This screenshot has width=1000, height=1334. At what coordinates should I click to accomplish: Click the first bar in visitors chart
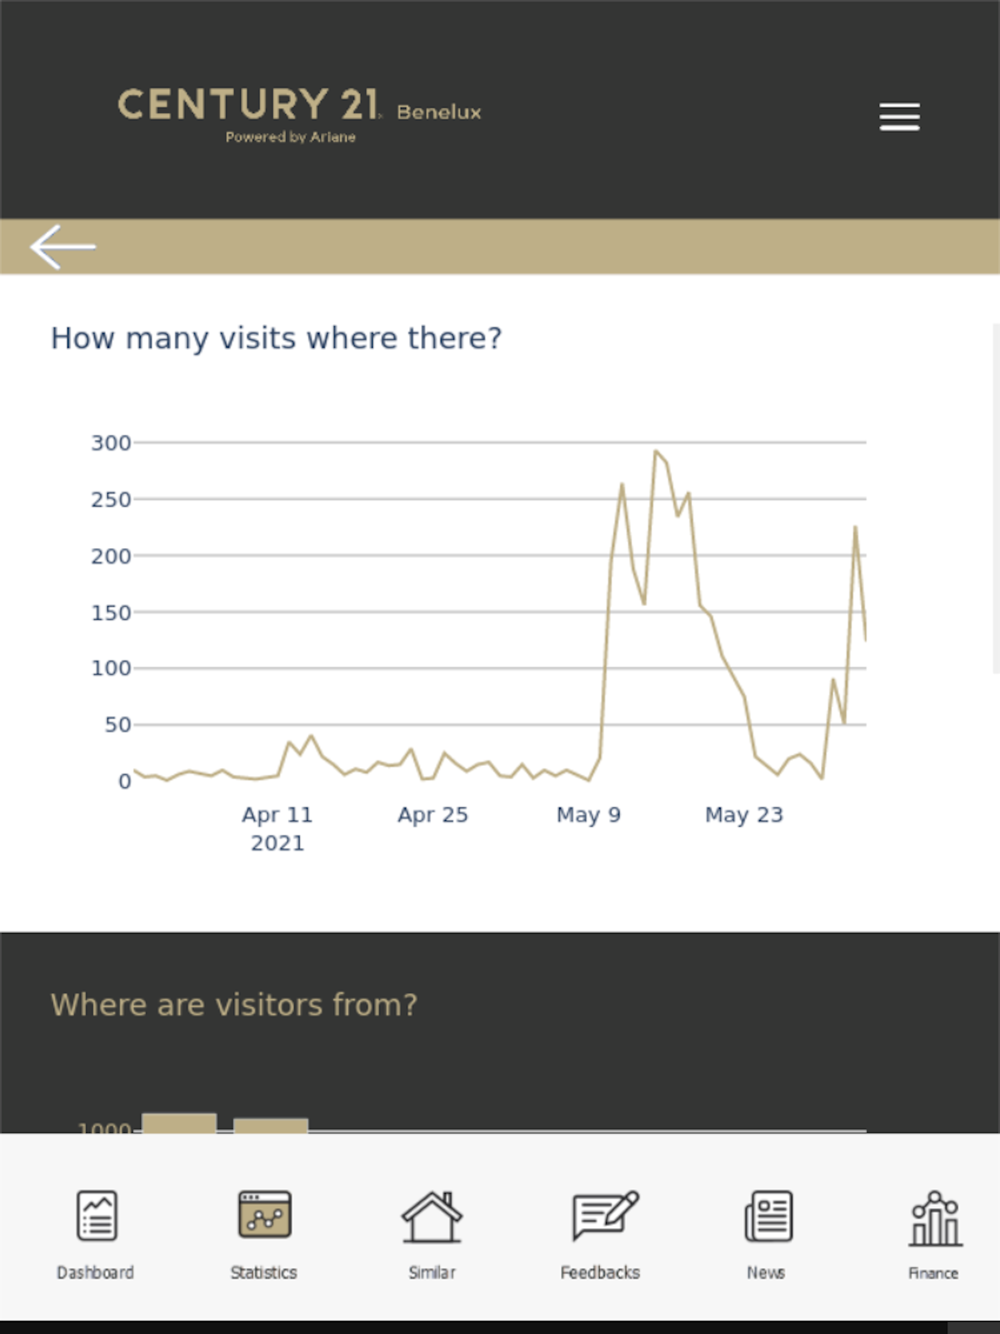(179, 1123)
